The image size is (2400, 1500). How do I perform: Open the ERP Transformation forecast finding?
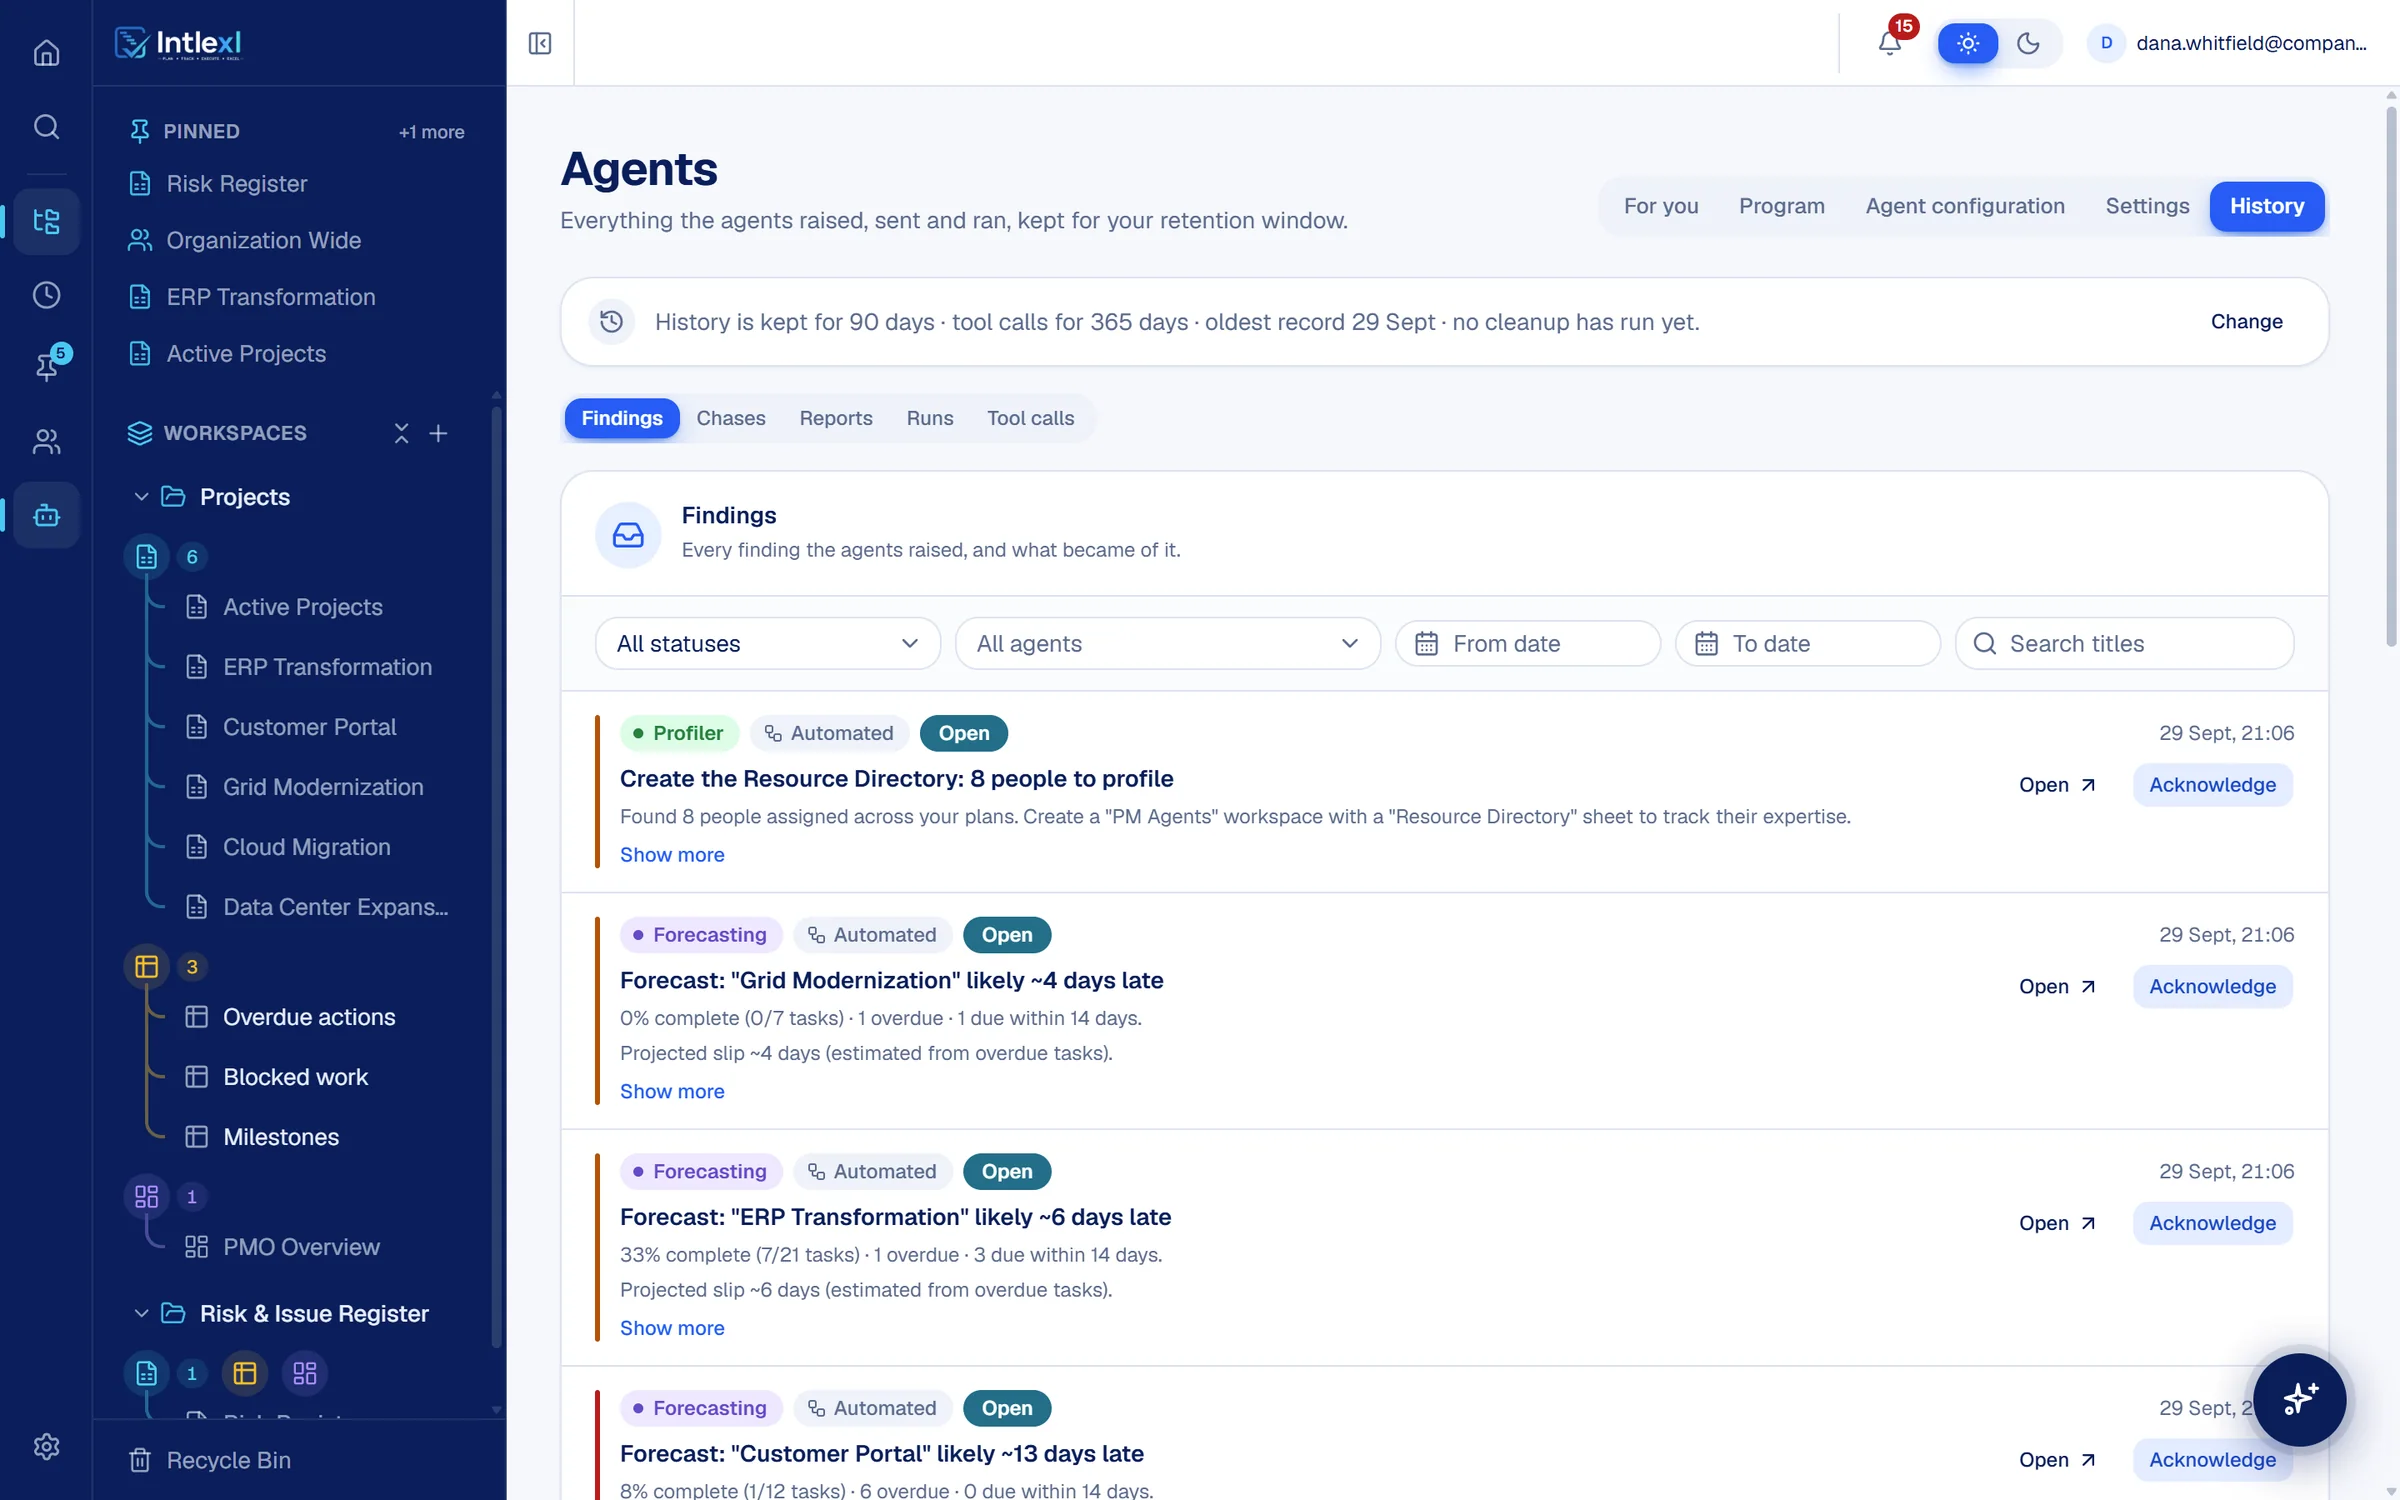click(x=2056, y=1223)
